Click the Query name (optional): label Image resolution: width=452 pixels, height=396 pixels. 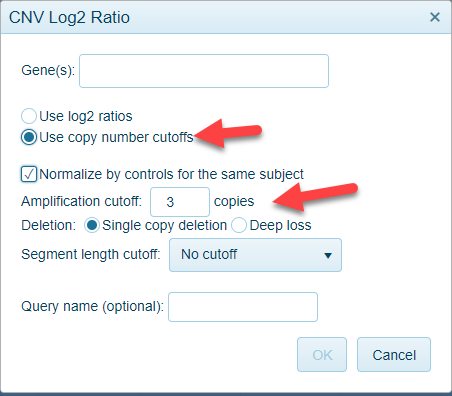coord(92,306)
